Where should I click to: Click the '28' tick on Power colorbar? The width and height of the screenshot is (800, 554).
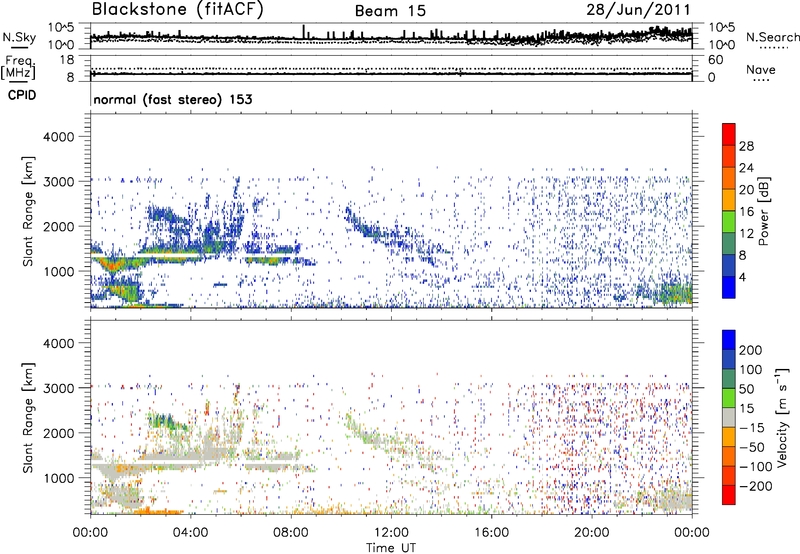[x=746, y=146]
